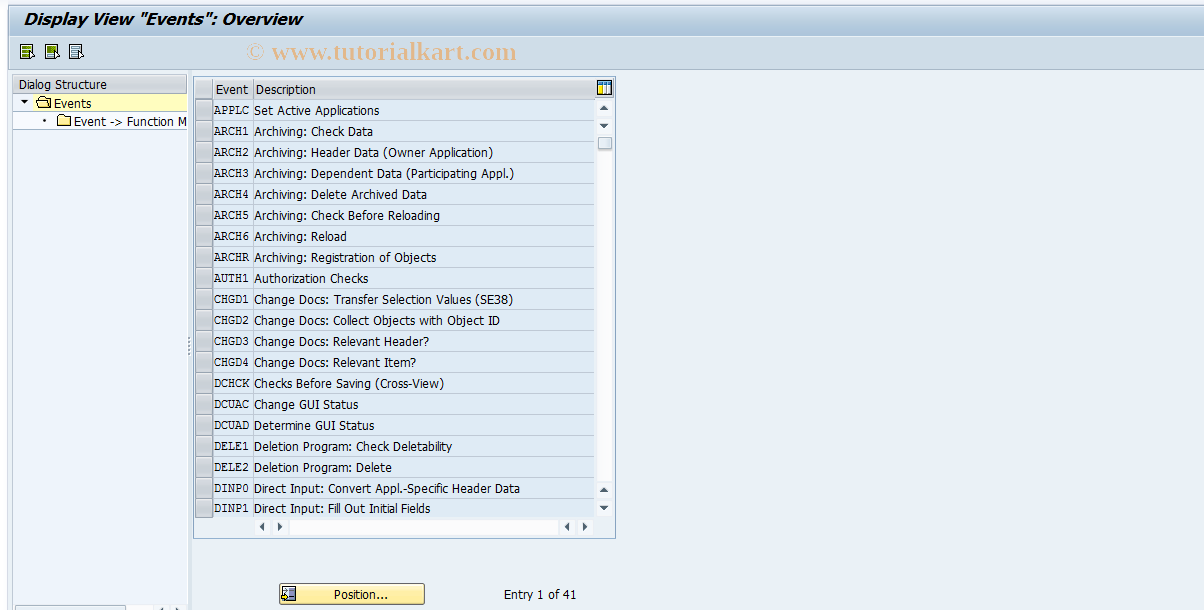1204x610 pixels.
Task: Click Deletion Program: Delete description
Action: (x=323, y=467)
